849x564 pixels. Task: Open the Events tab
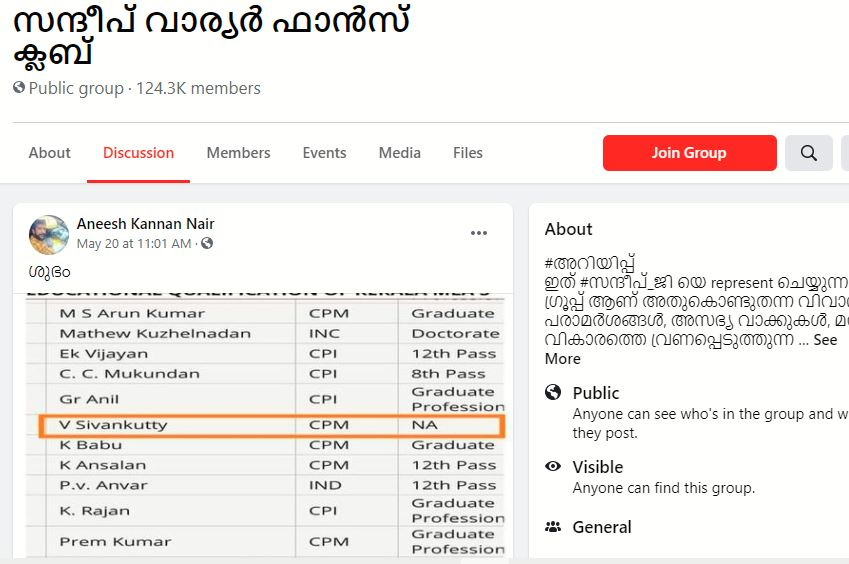[x=324, y=153]
